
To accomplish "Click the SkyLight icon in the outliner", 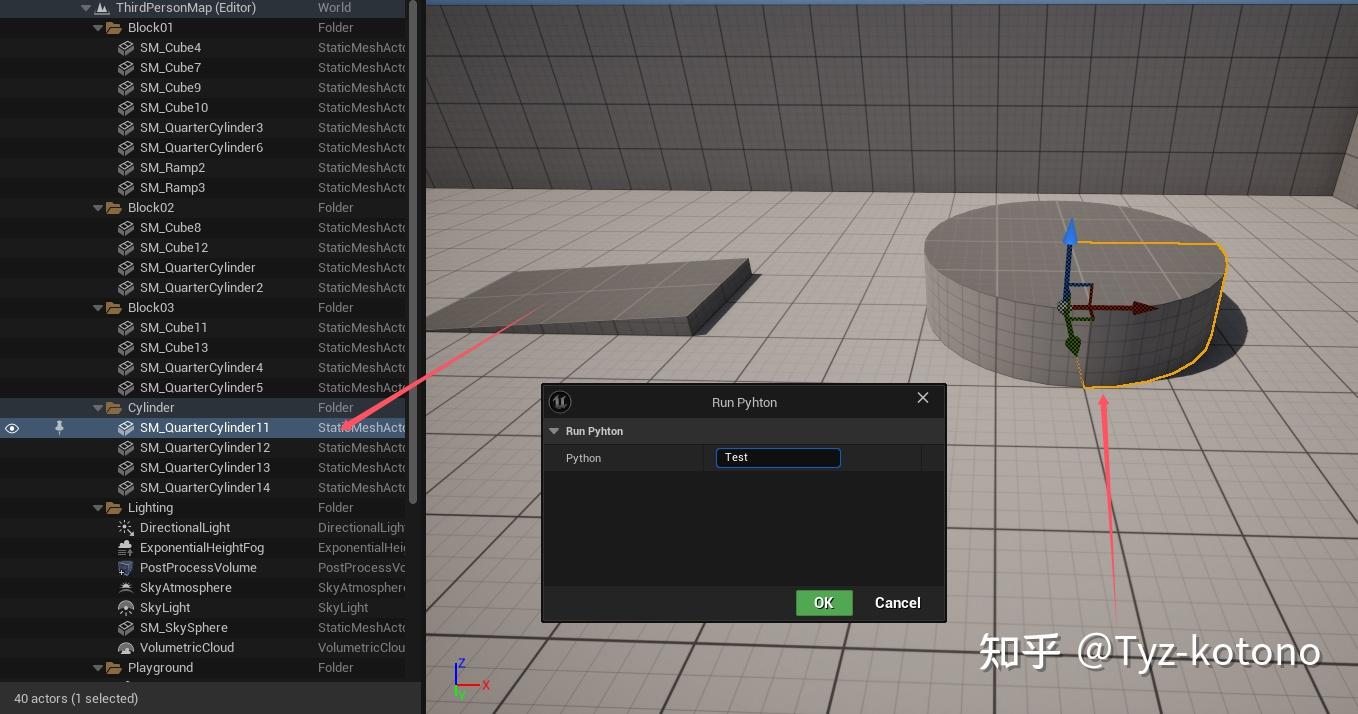I will pos(126,607).
